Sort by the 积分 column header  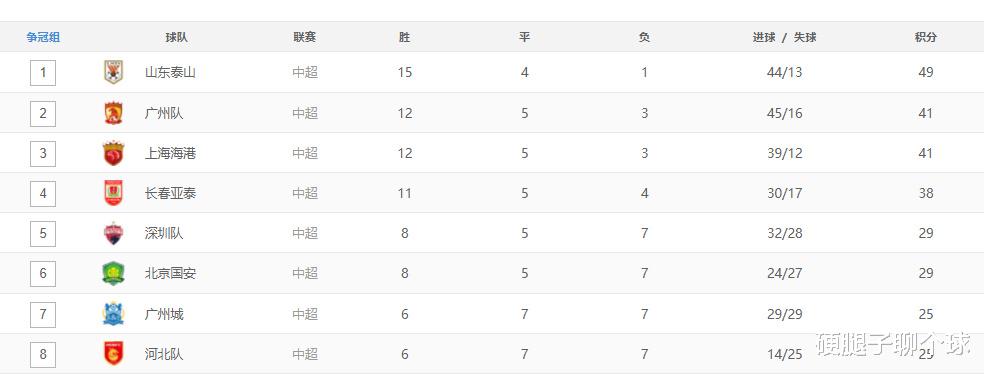point(926,37)
